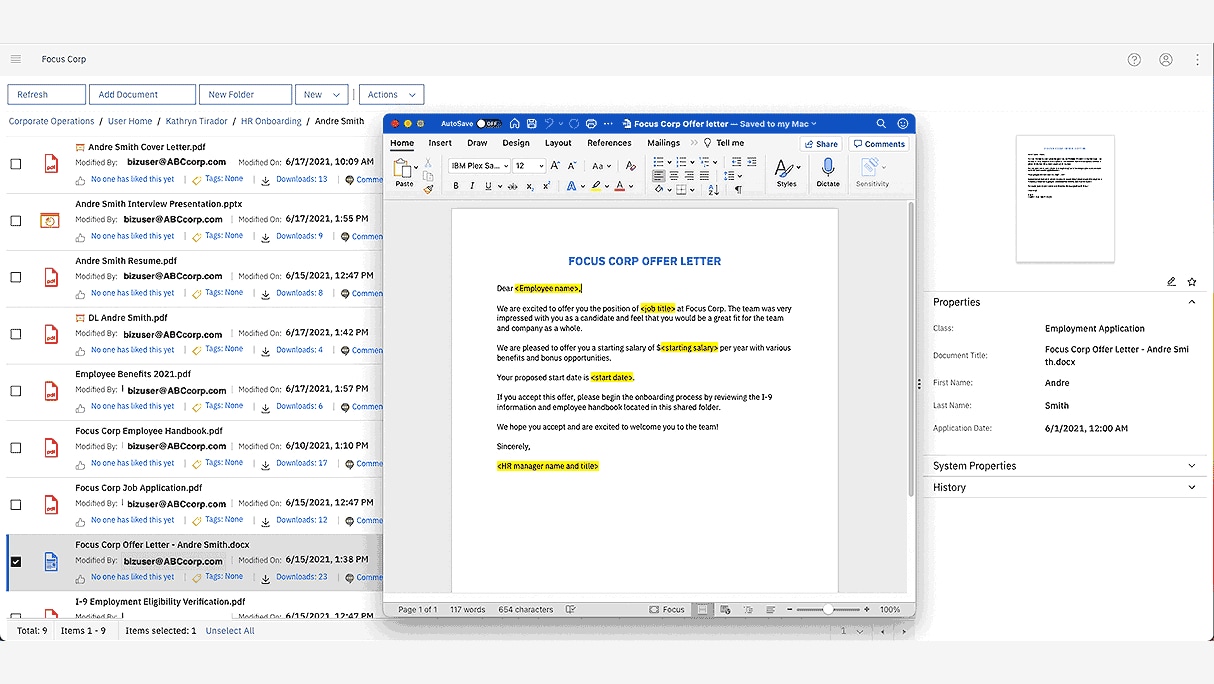Open the Actions dropdown
1214x684 pixels.
click(x=391, y=95)
